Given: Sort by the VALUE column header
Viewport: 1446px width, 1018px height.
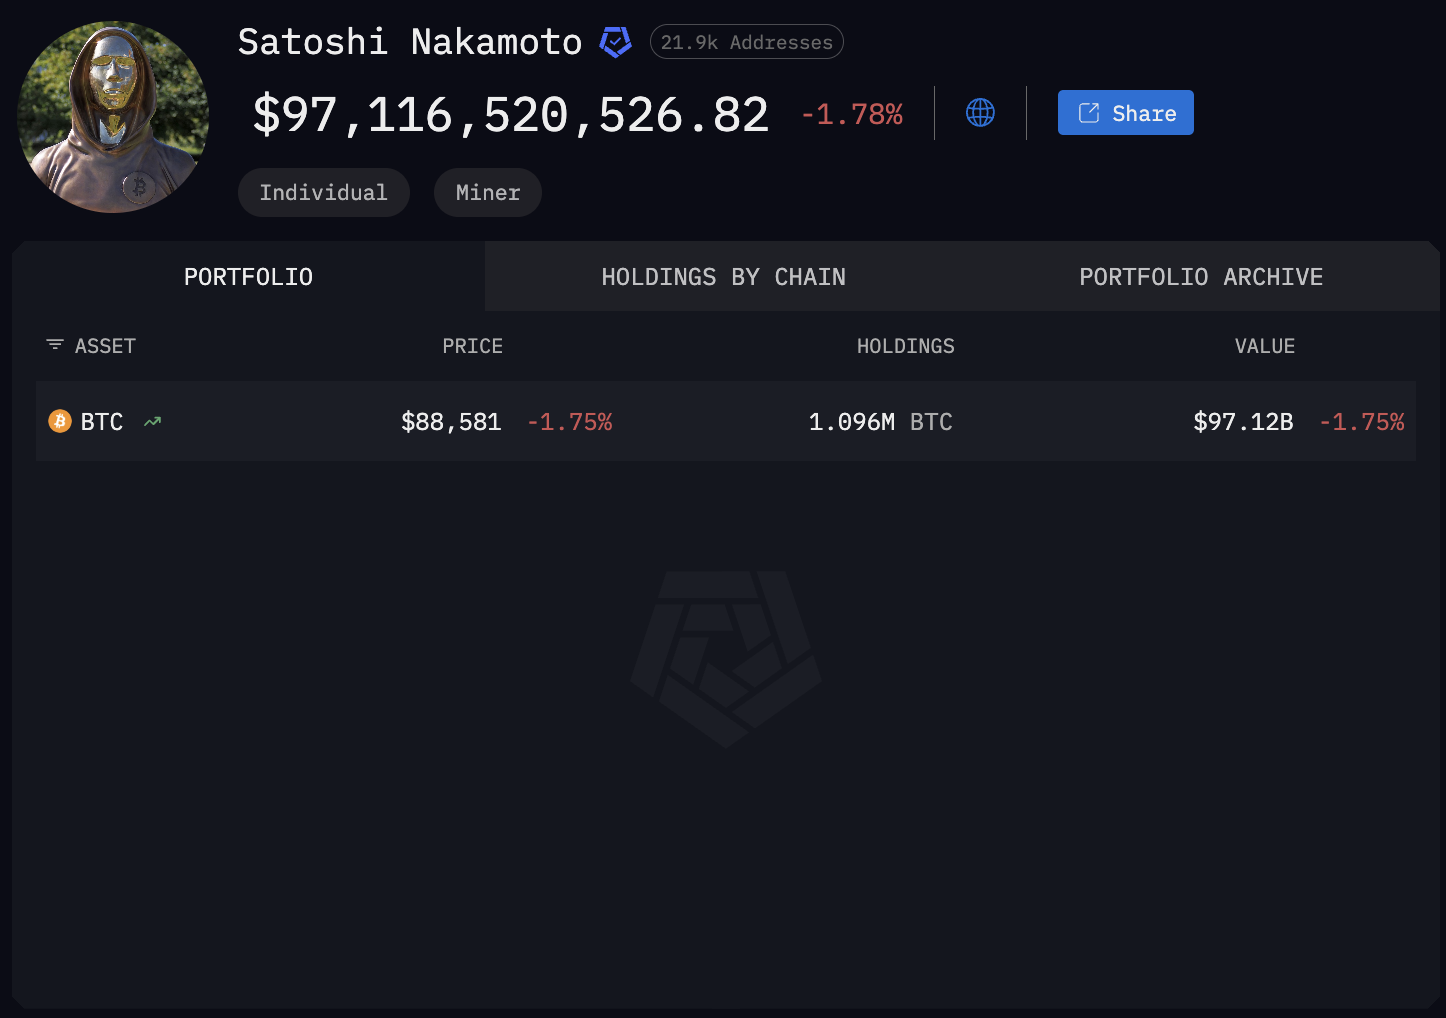Looking at the screenshot, I should [1264, 345].
